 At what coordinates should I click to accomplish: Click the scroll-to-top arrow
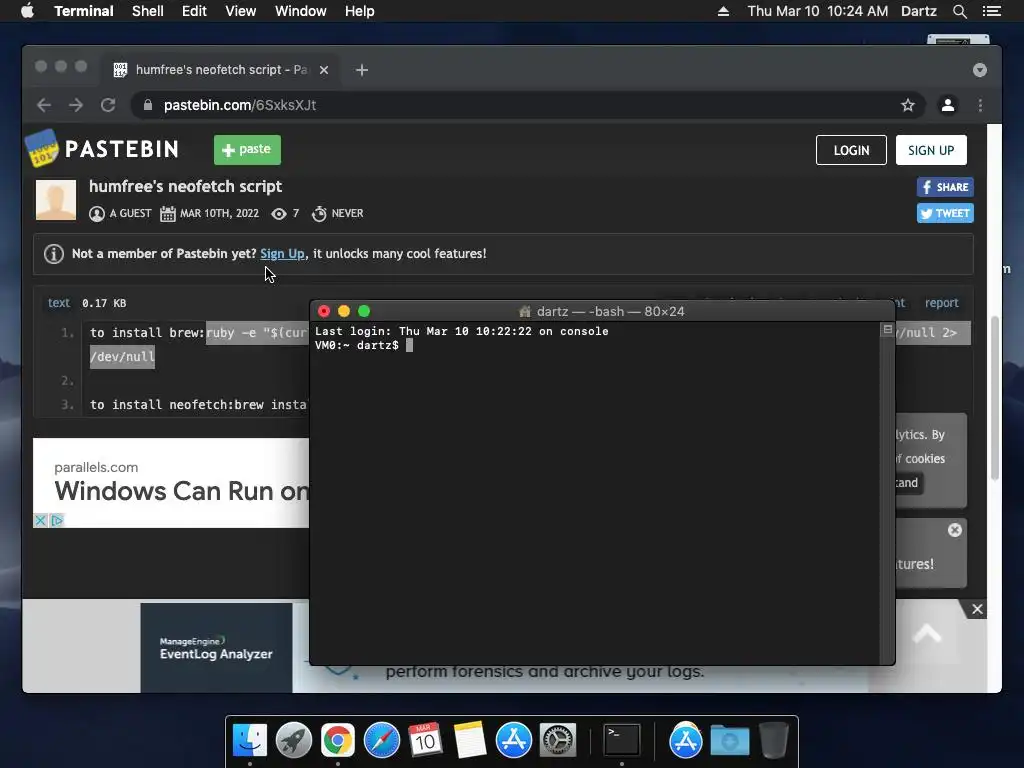927,633
